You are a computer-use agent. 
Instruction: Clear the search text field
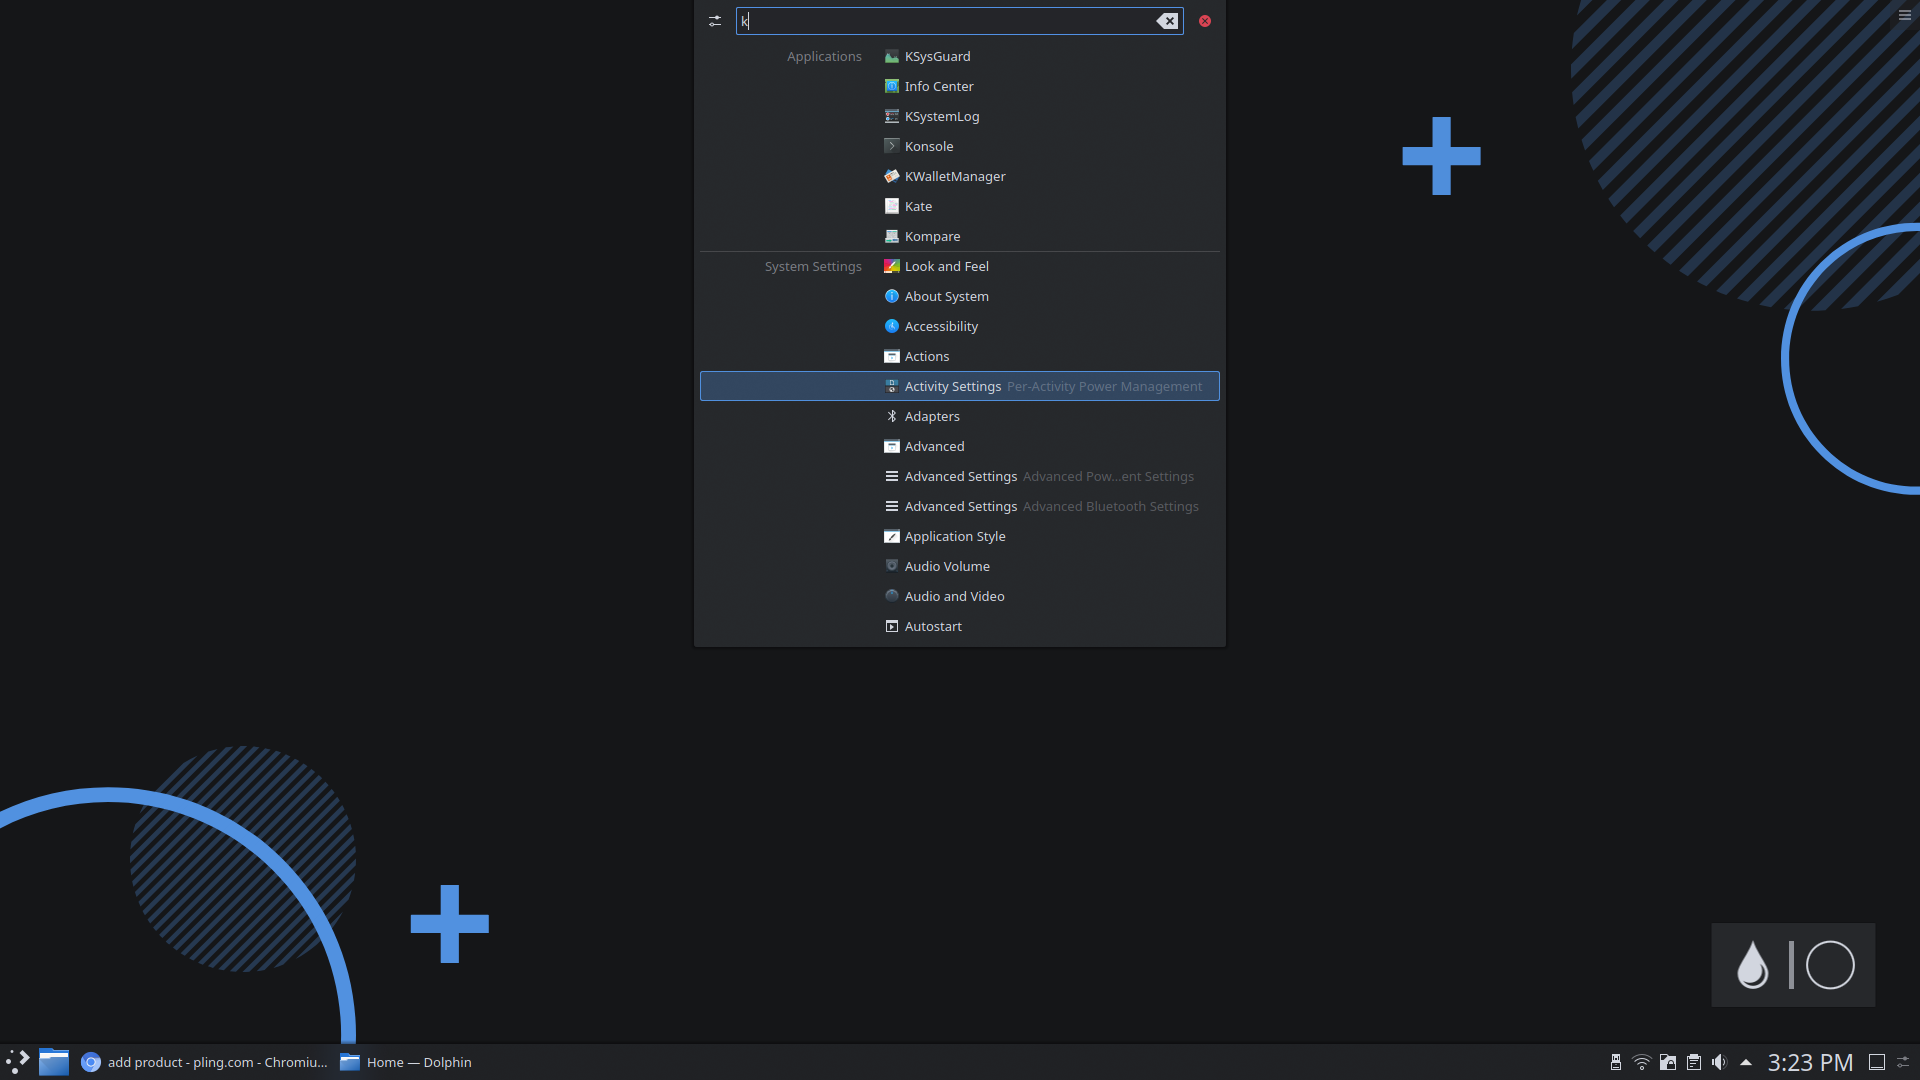tap(1167, 21)
